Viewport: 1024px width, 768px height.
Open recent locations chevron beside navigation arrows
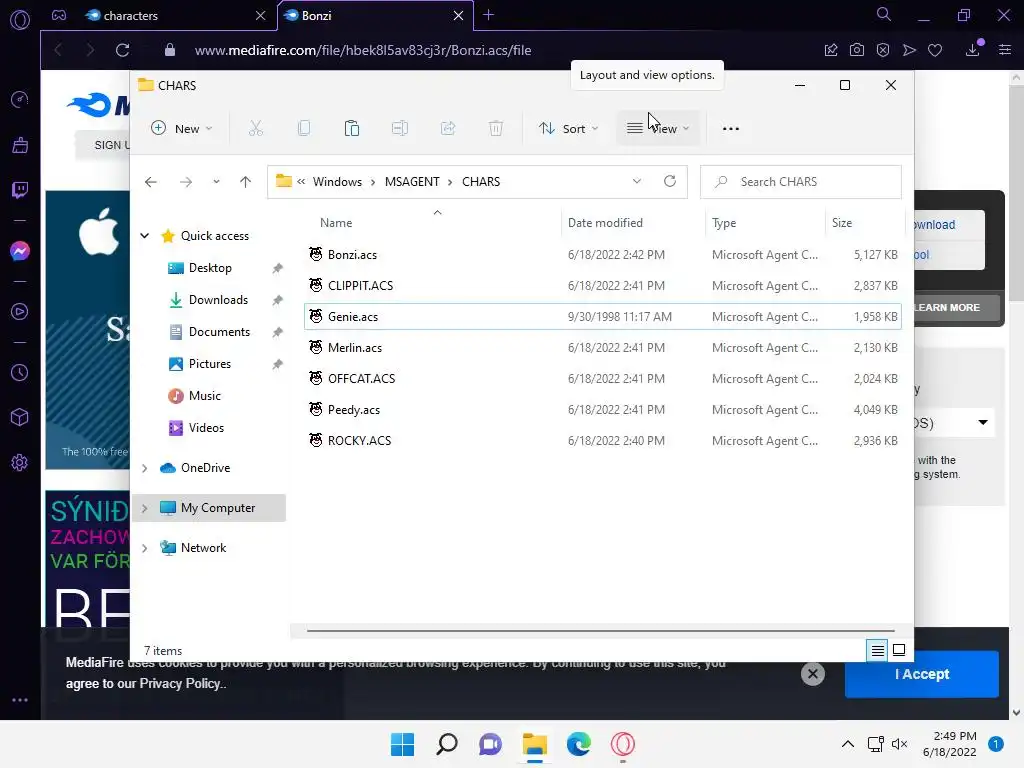216,182
